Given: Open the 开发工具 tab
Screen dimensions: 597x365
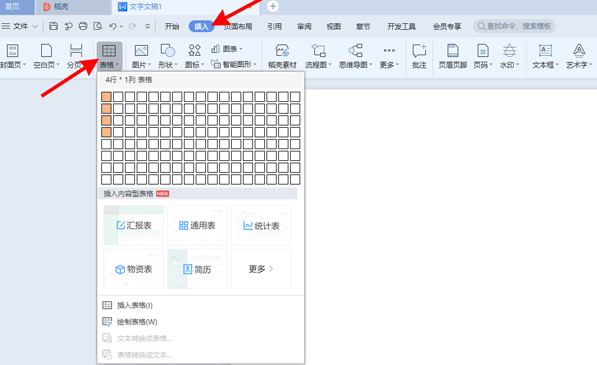Looking at the screenshot, I should point(401,26).
